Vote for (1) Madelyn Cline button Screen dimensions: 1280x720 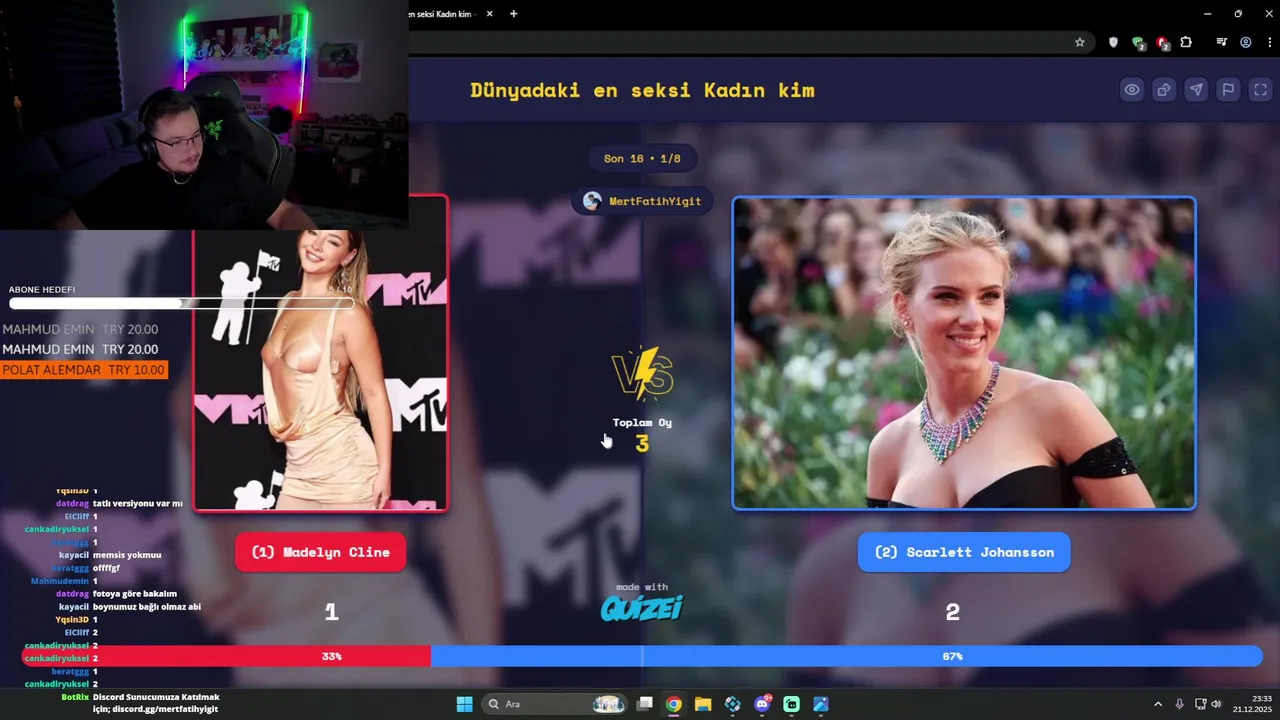320,552
